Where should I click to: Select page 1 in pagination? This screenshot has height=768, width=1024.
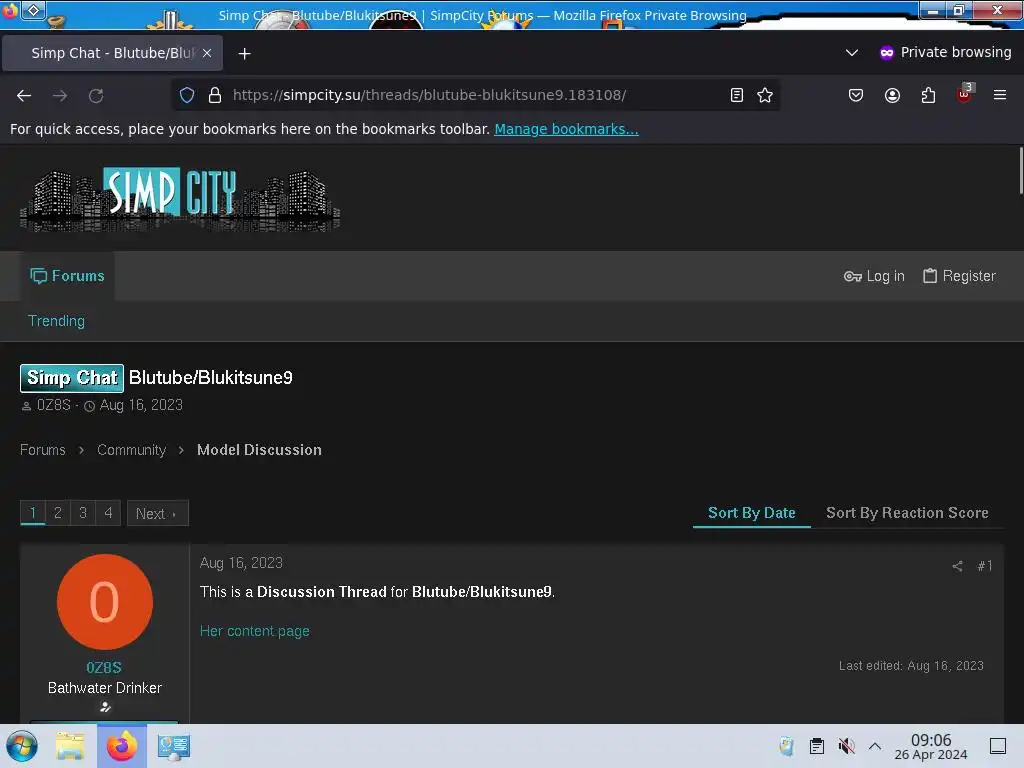[x=33, y=513]
